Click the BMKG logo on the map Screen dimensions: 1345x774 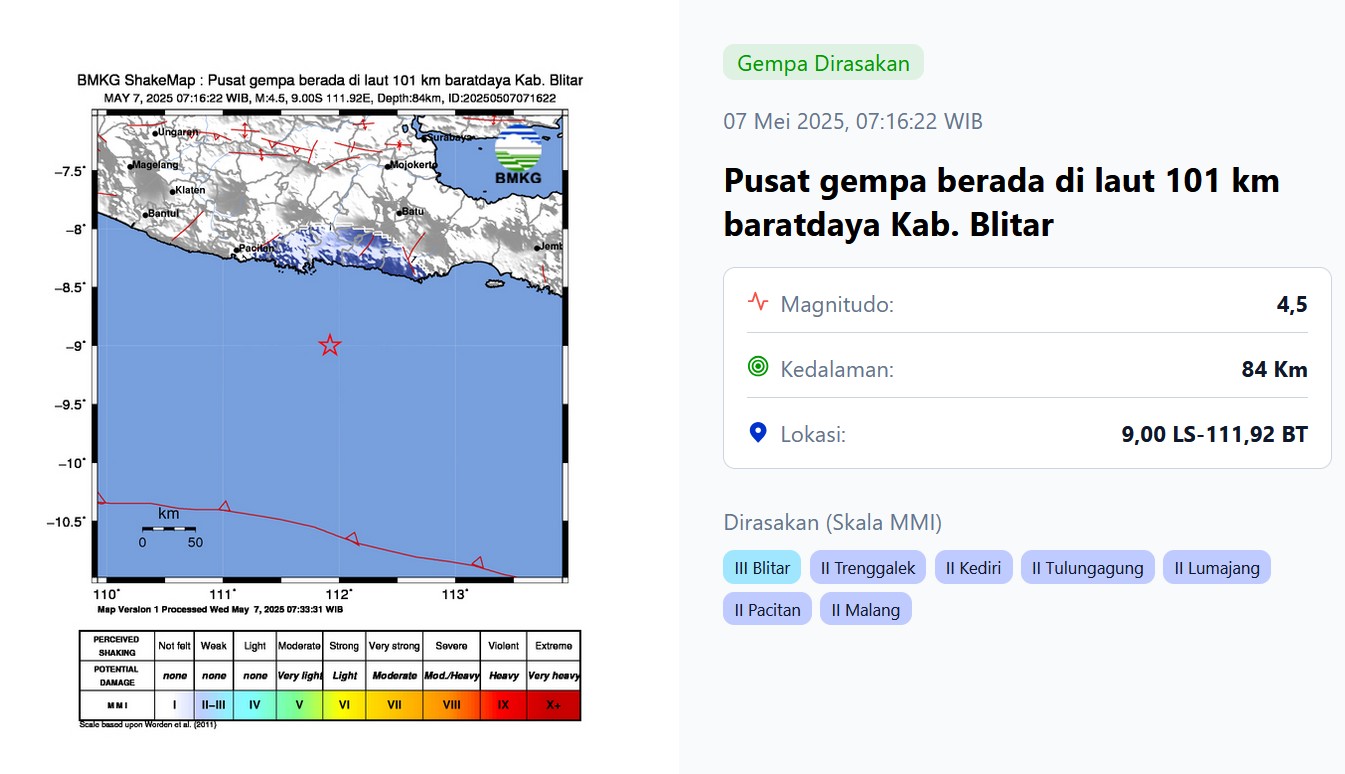(518, 157)
